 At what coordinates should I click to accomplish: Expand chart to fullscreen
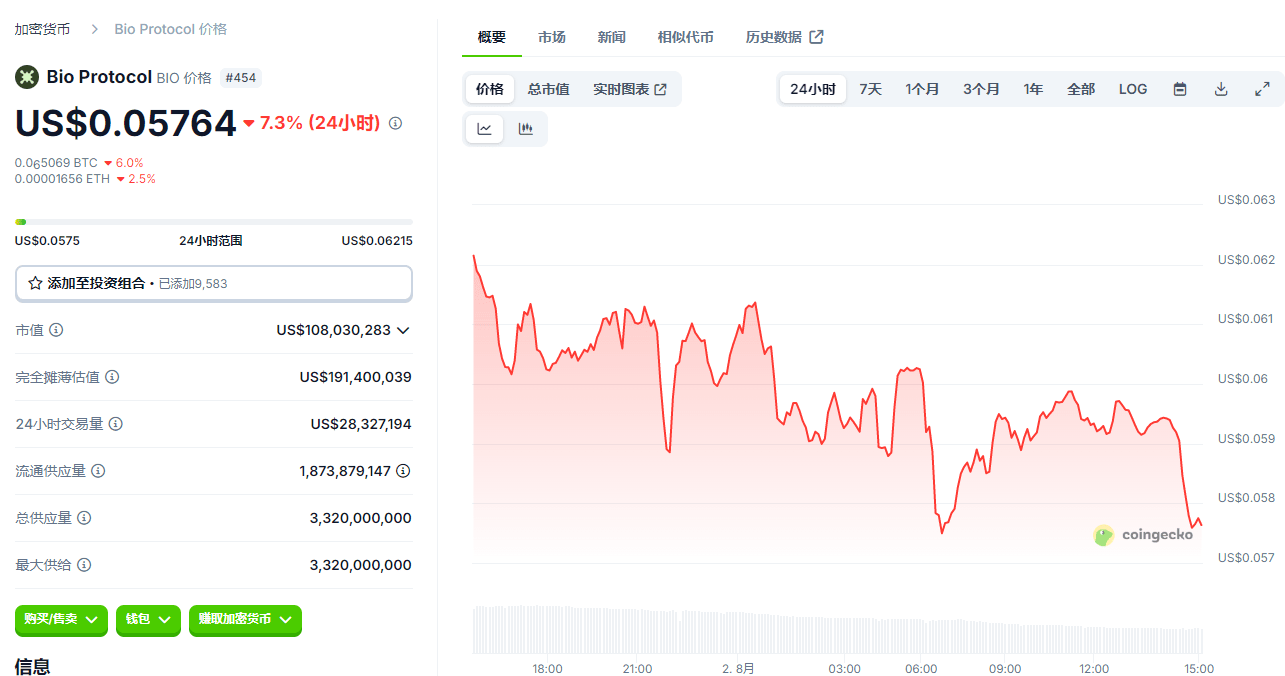[x=1262, y=89]
